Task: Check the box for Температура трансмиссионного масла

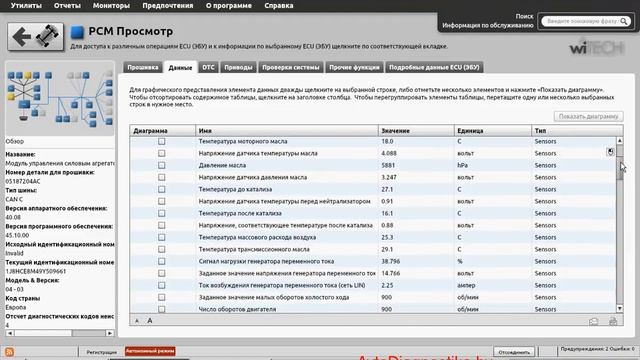Action: coord(162,249)
